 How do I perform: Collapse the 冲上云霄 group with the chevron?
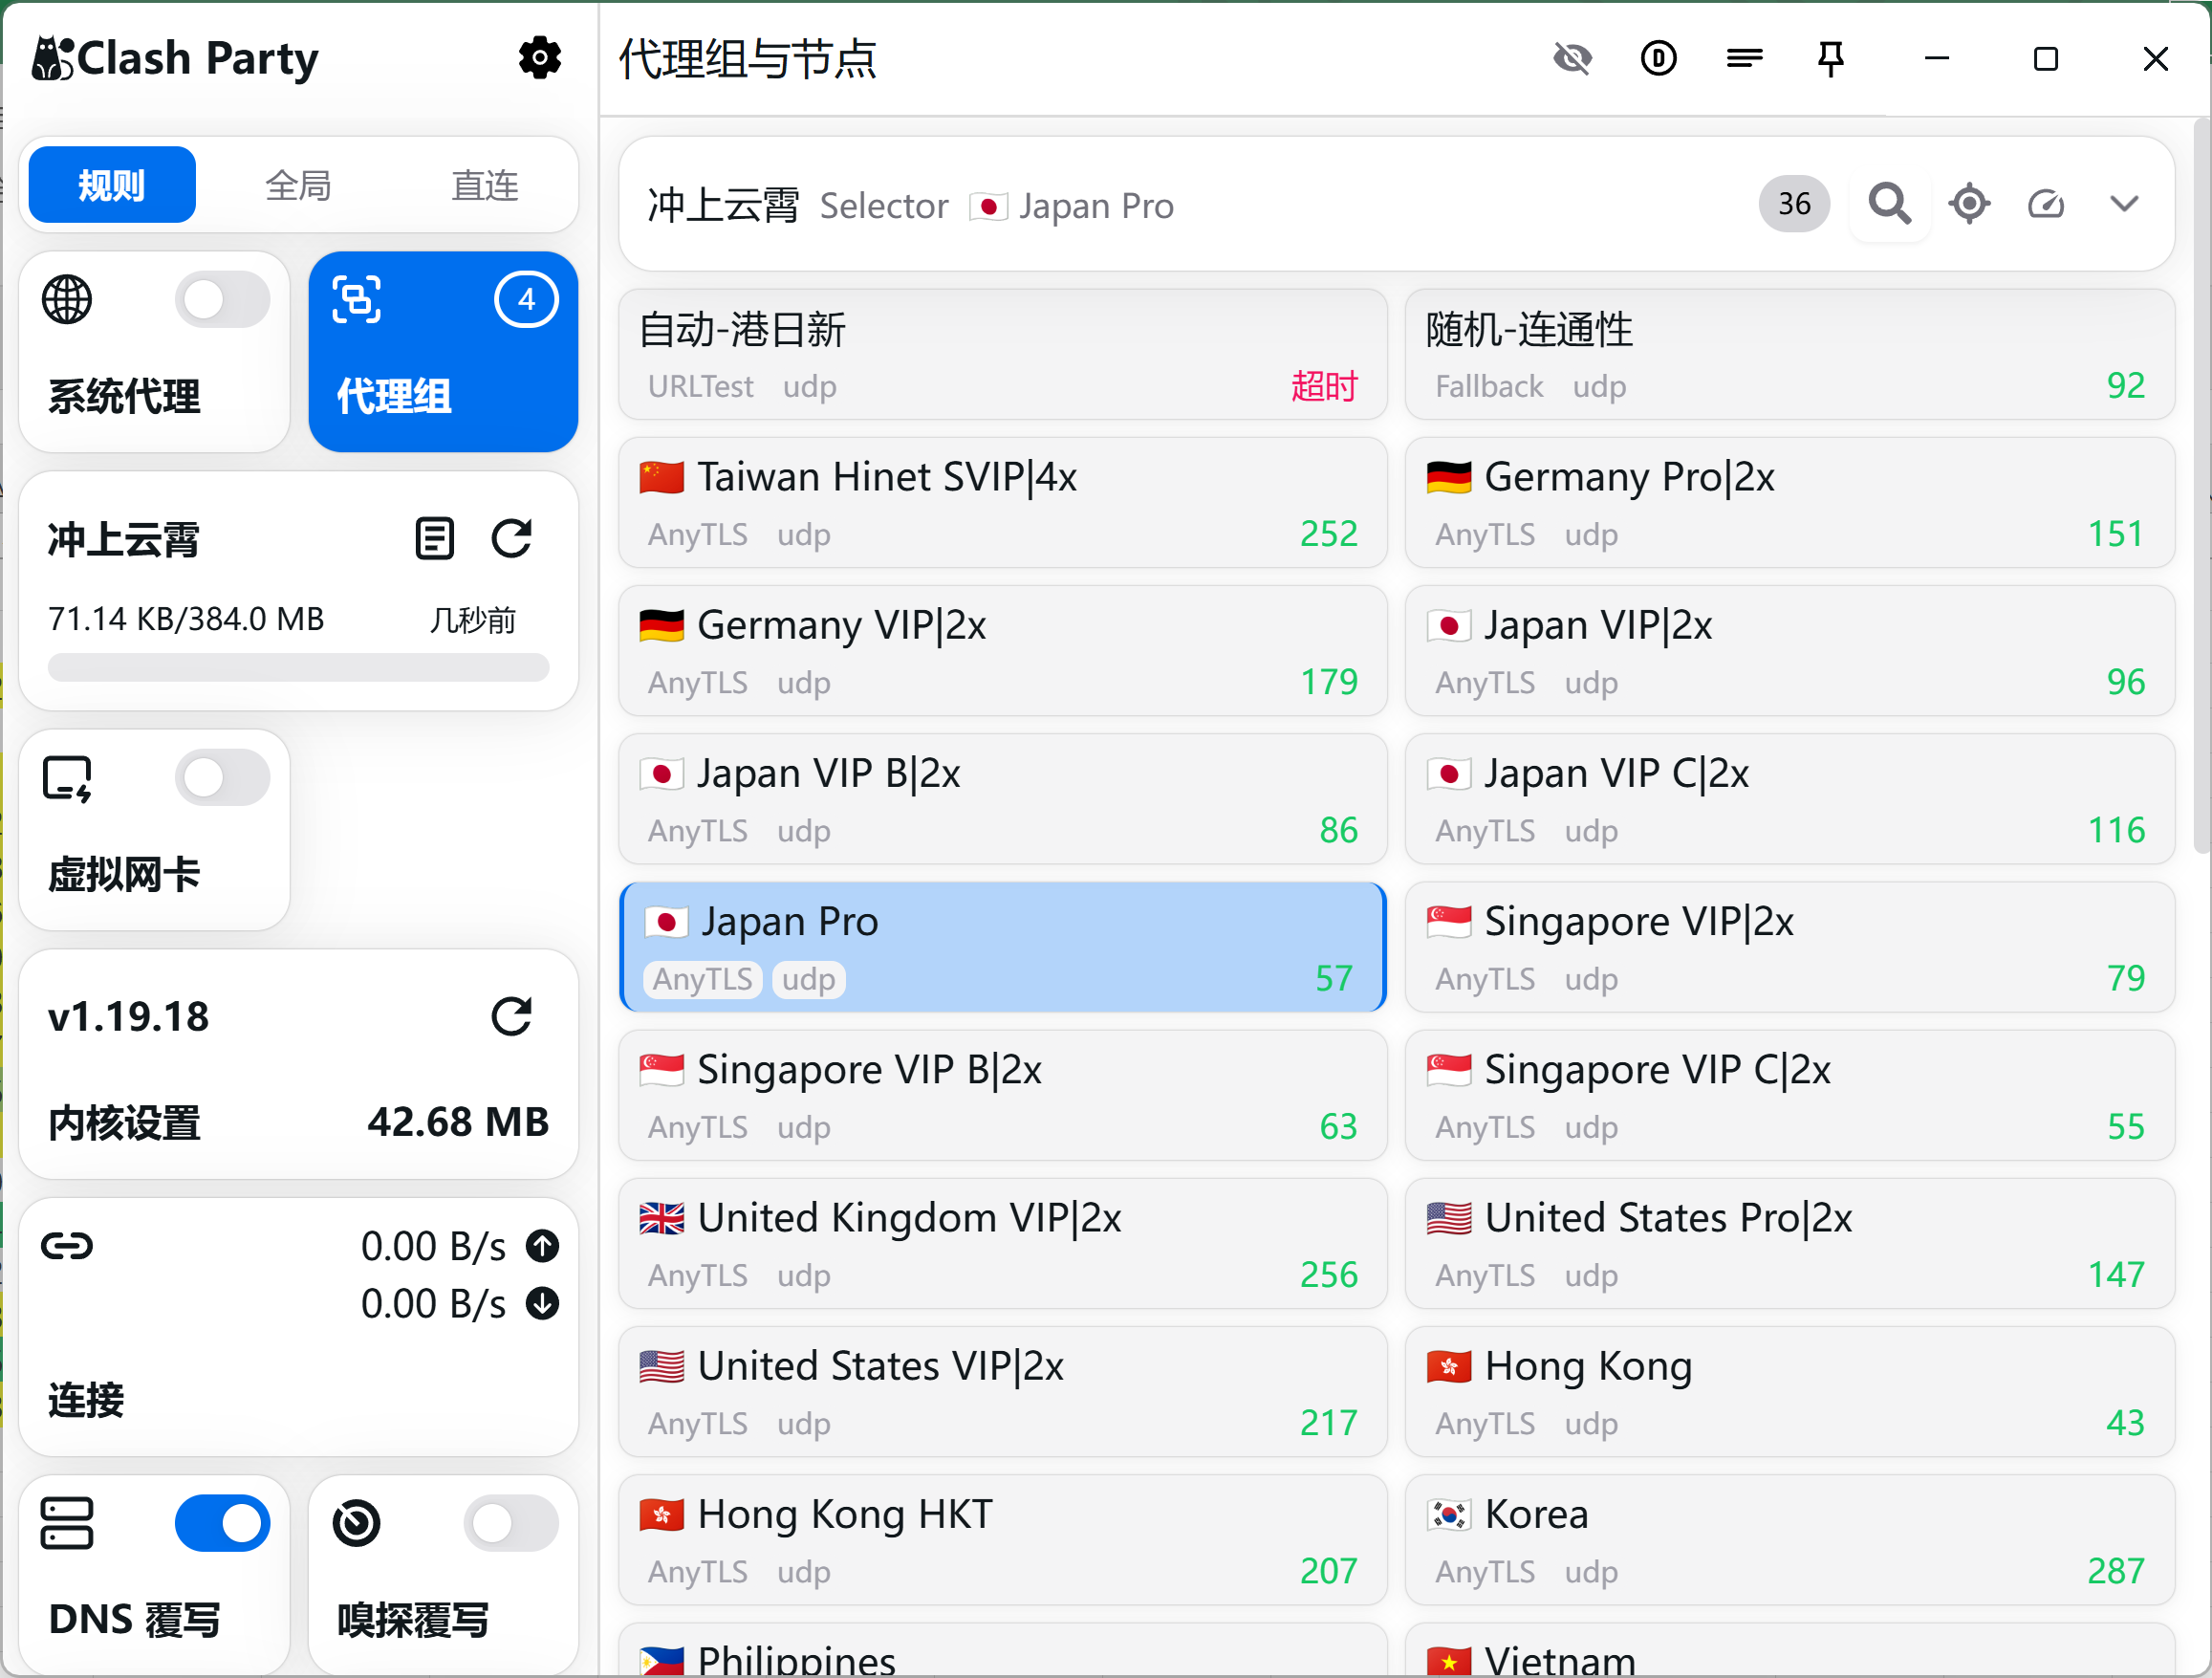(x=2124, y=205)
